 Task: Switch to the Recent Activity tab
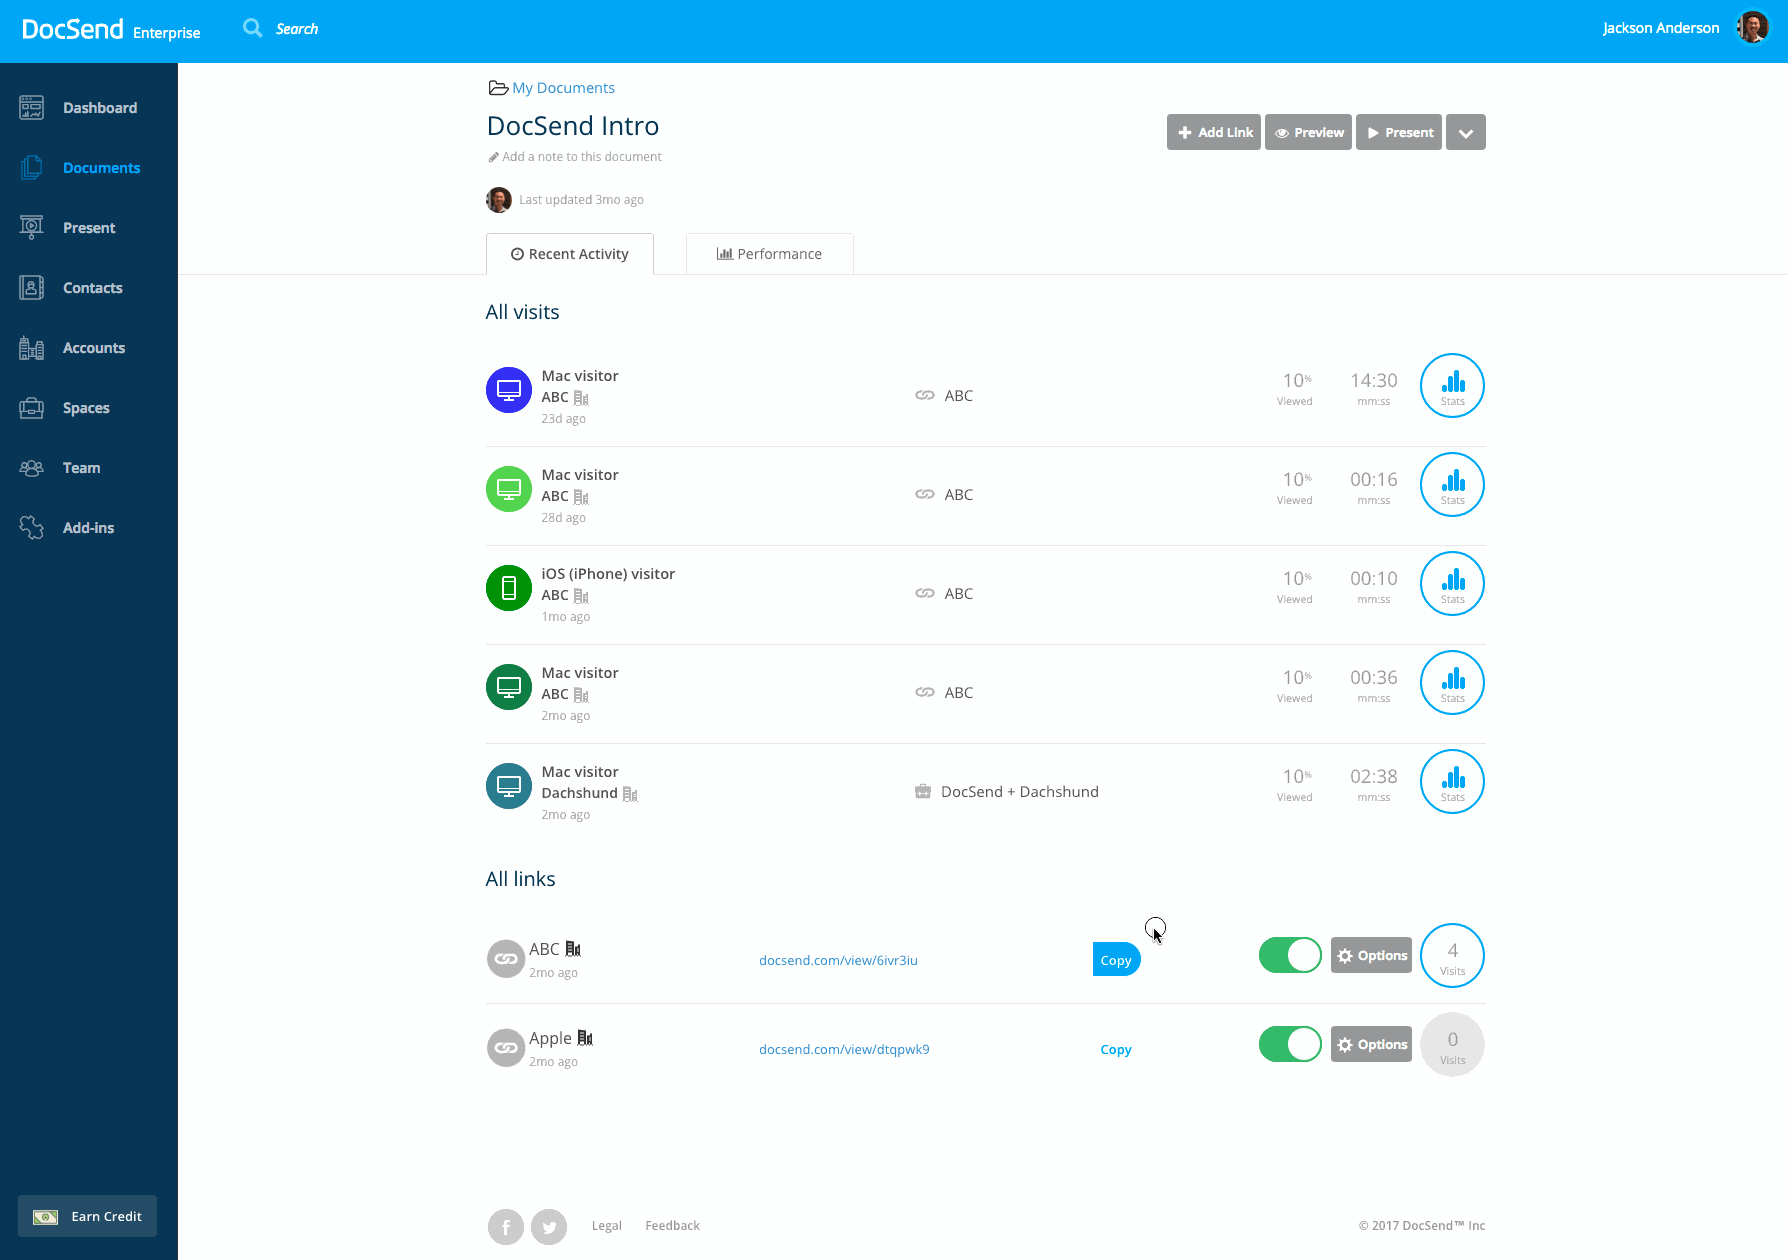(x=570, y=254)
